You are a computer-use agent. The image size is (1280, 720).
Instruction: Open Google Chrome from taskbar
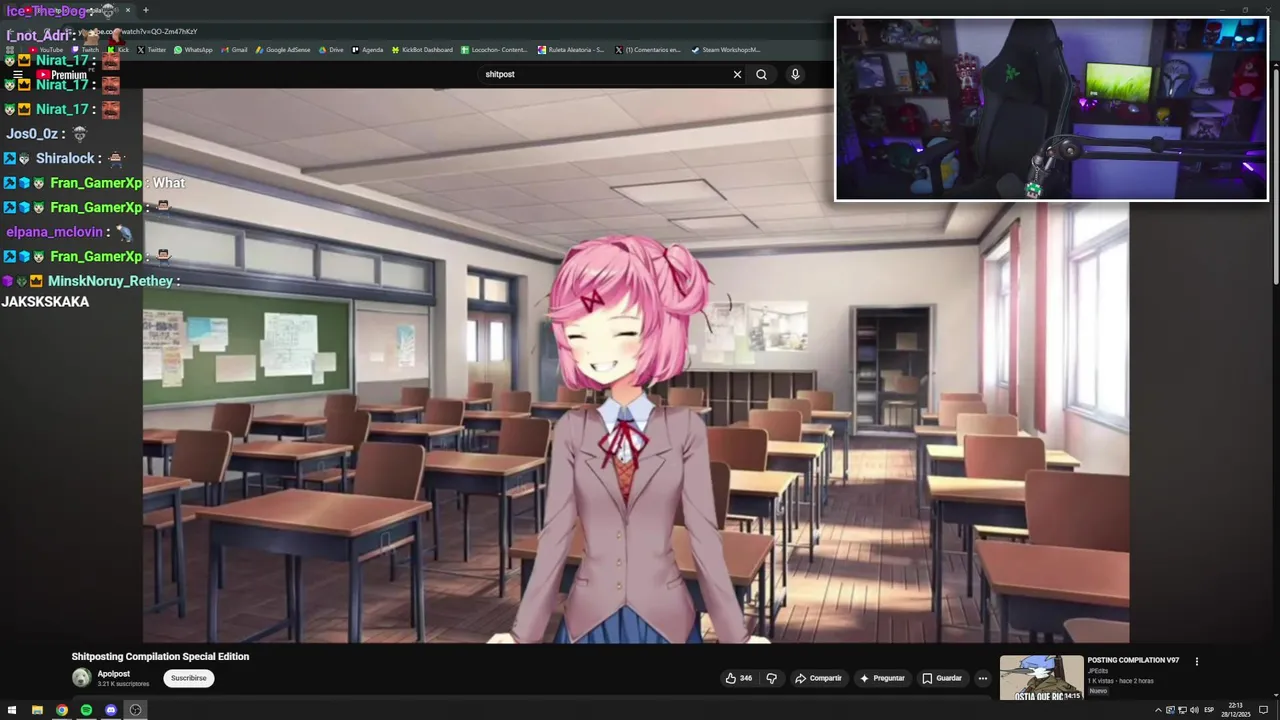[x=62, y=710]
